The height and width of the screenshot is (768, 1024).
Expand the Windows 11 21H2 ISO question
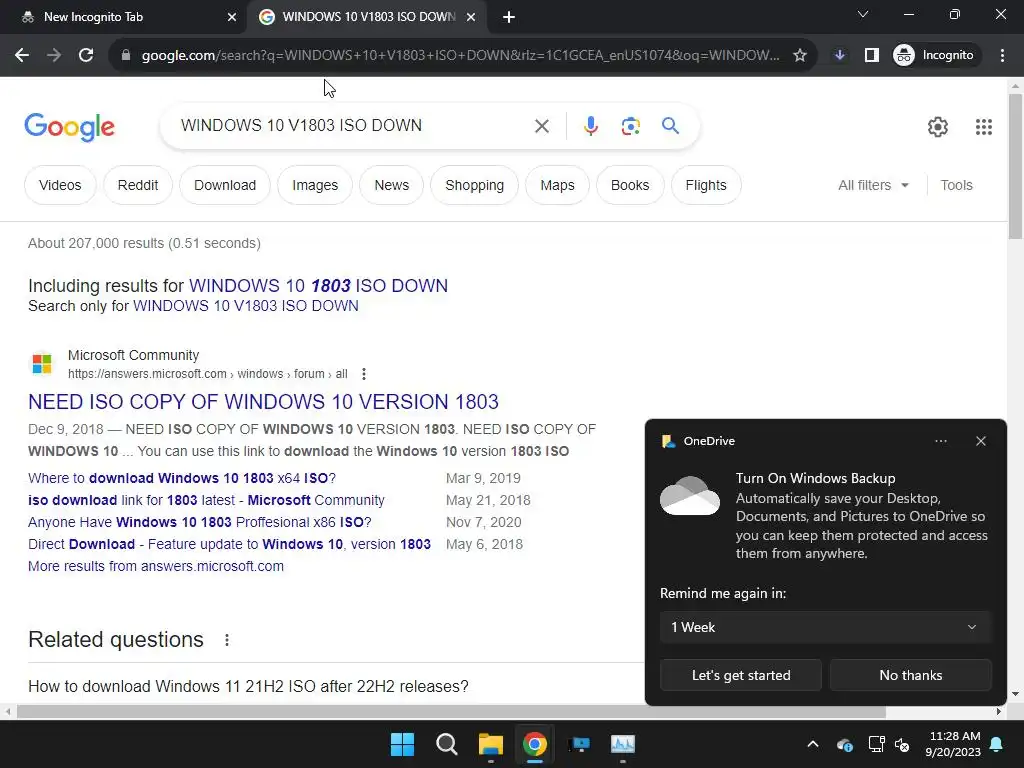(x=248, y=686)
